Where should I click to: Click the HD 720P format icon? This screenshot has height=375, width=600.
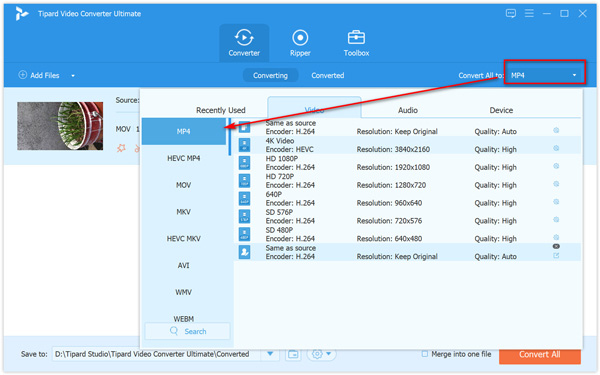click(x=245, y=181)
